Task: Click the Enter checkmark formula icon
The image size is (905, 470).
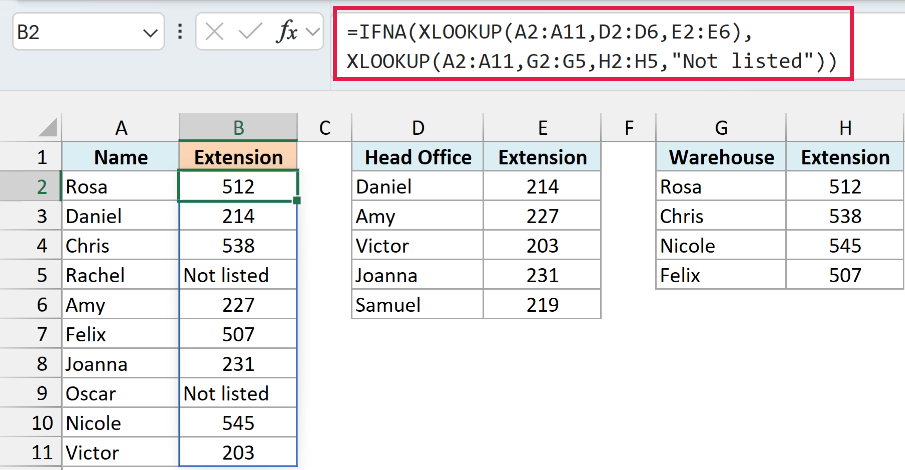Action: pyautogui.click(x=250, y=32)
